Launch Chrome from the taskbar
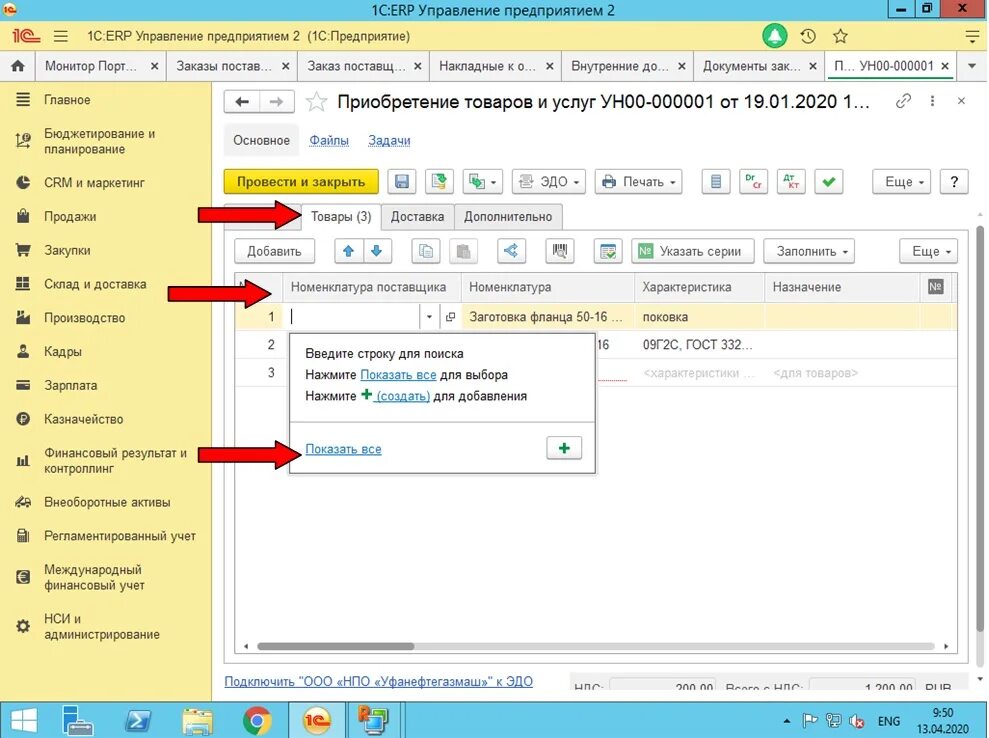989x738 pixels. [x=257, y=721]
